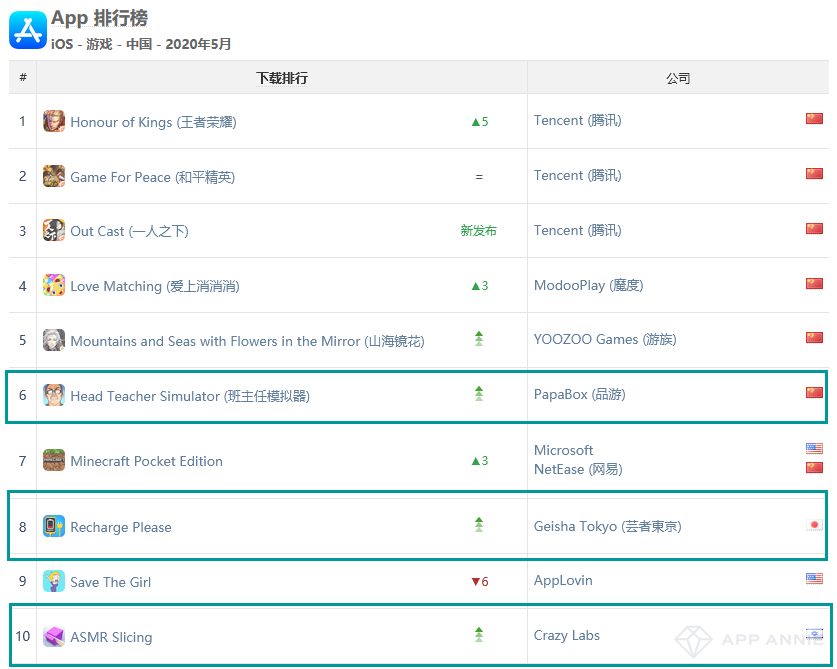Open the ASMR Slicing app icon
Viewport: 837px width, 669px height.
tap(54, 636)
